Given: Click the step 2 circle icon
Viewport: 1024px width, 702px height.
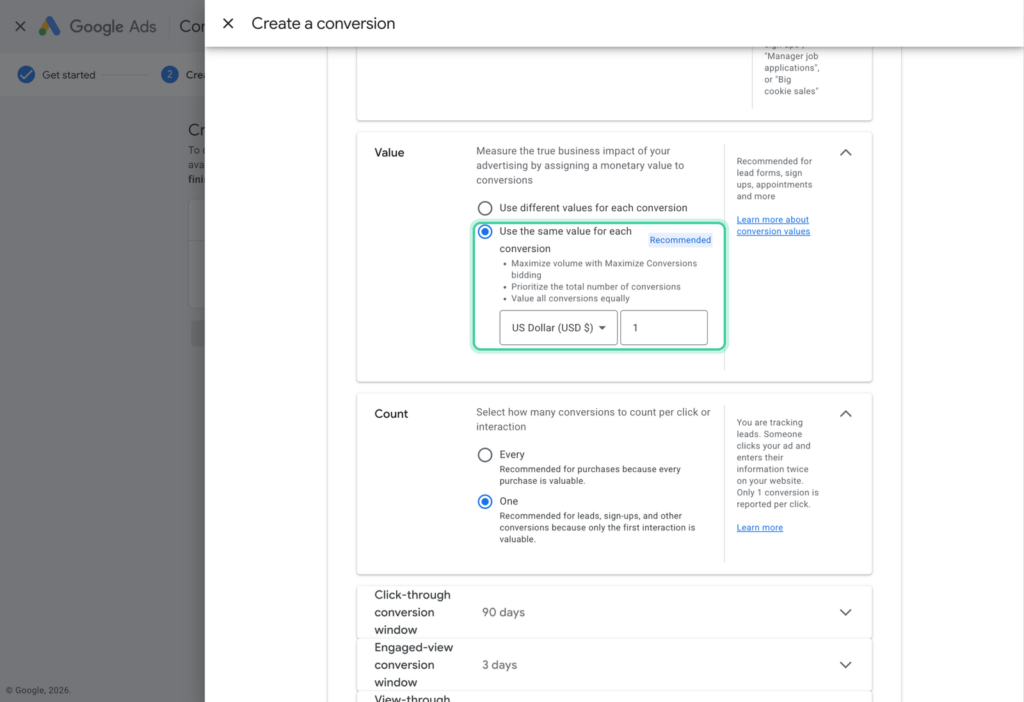Looking at the screenshot, I should pos(170,74).
